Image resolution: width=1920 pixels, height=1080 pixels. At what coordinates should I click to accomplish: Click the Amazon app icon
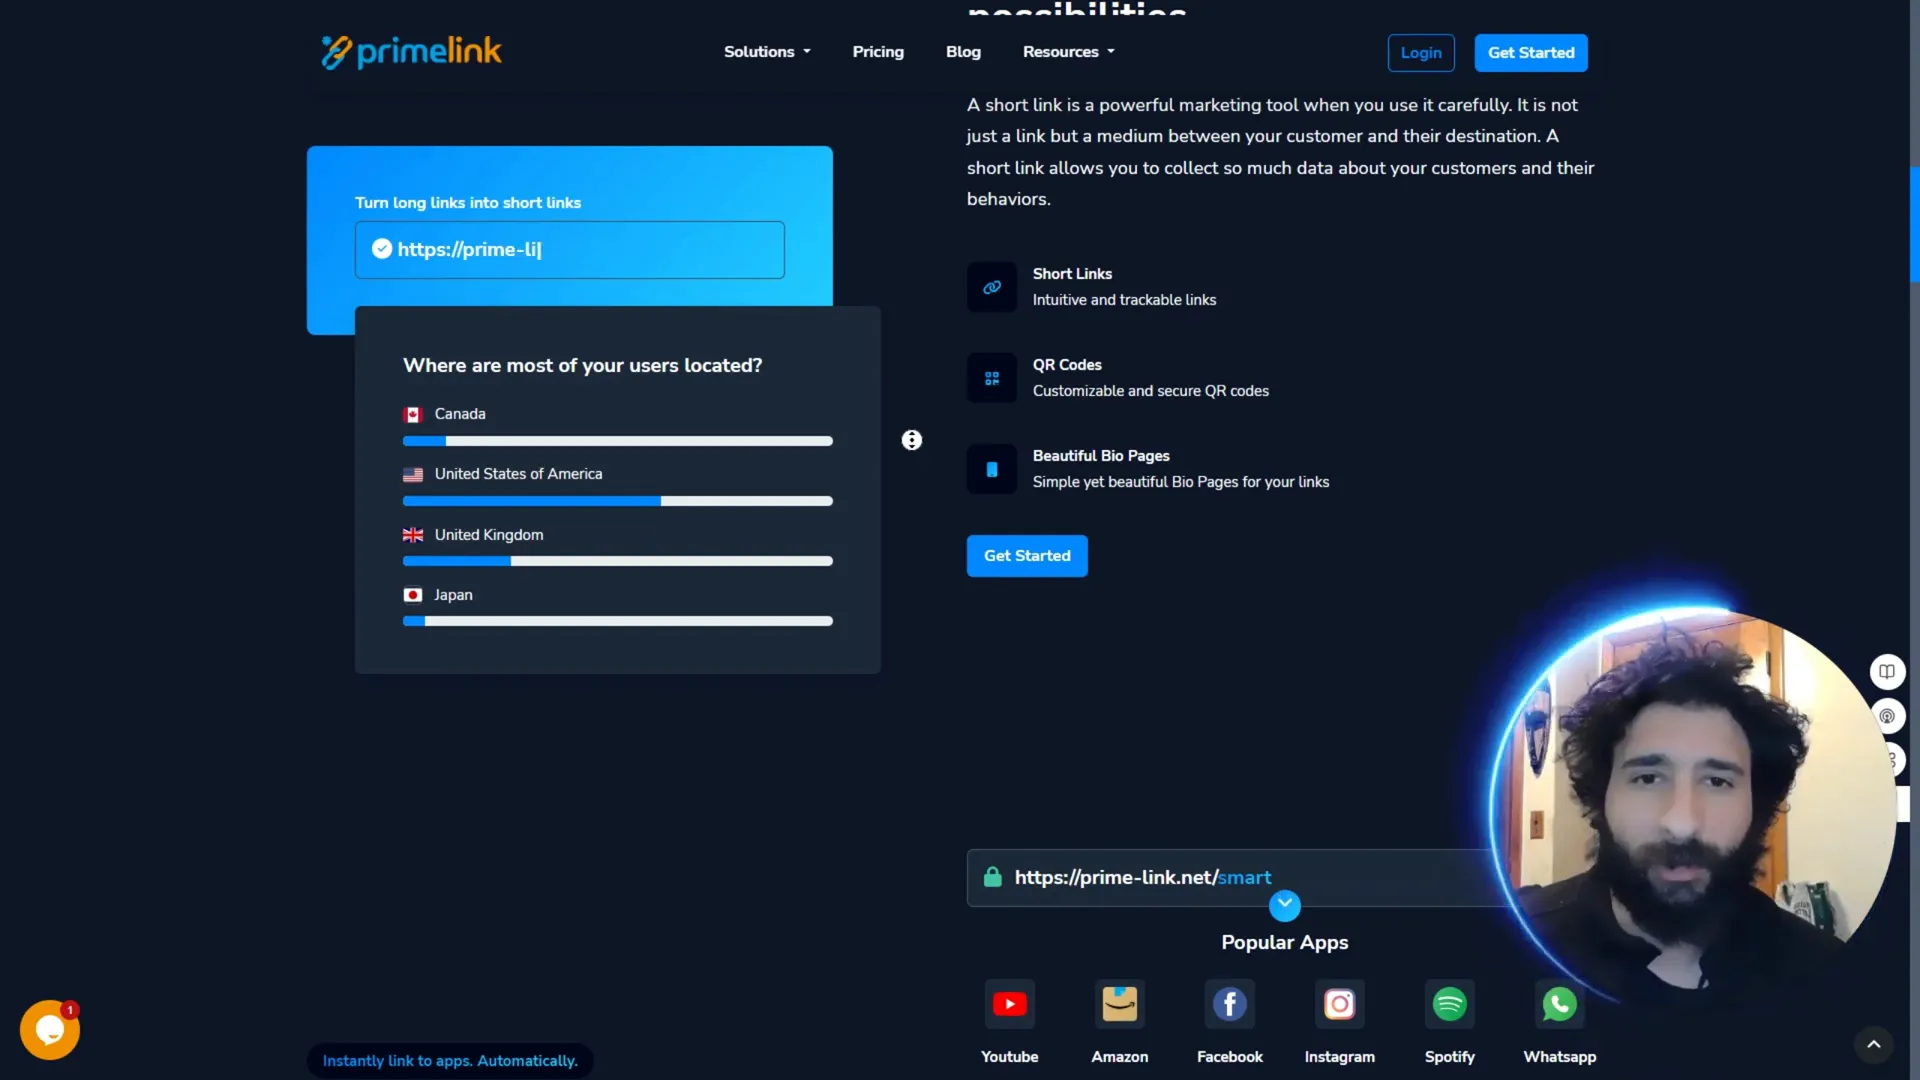[1119, 1004]
